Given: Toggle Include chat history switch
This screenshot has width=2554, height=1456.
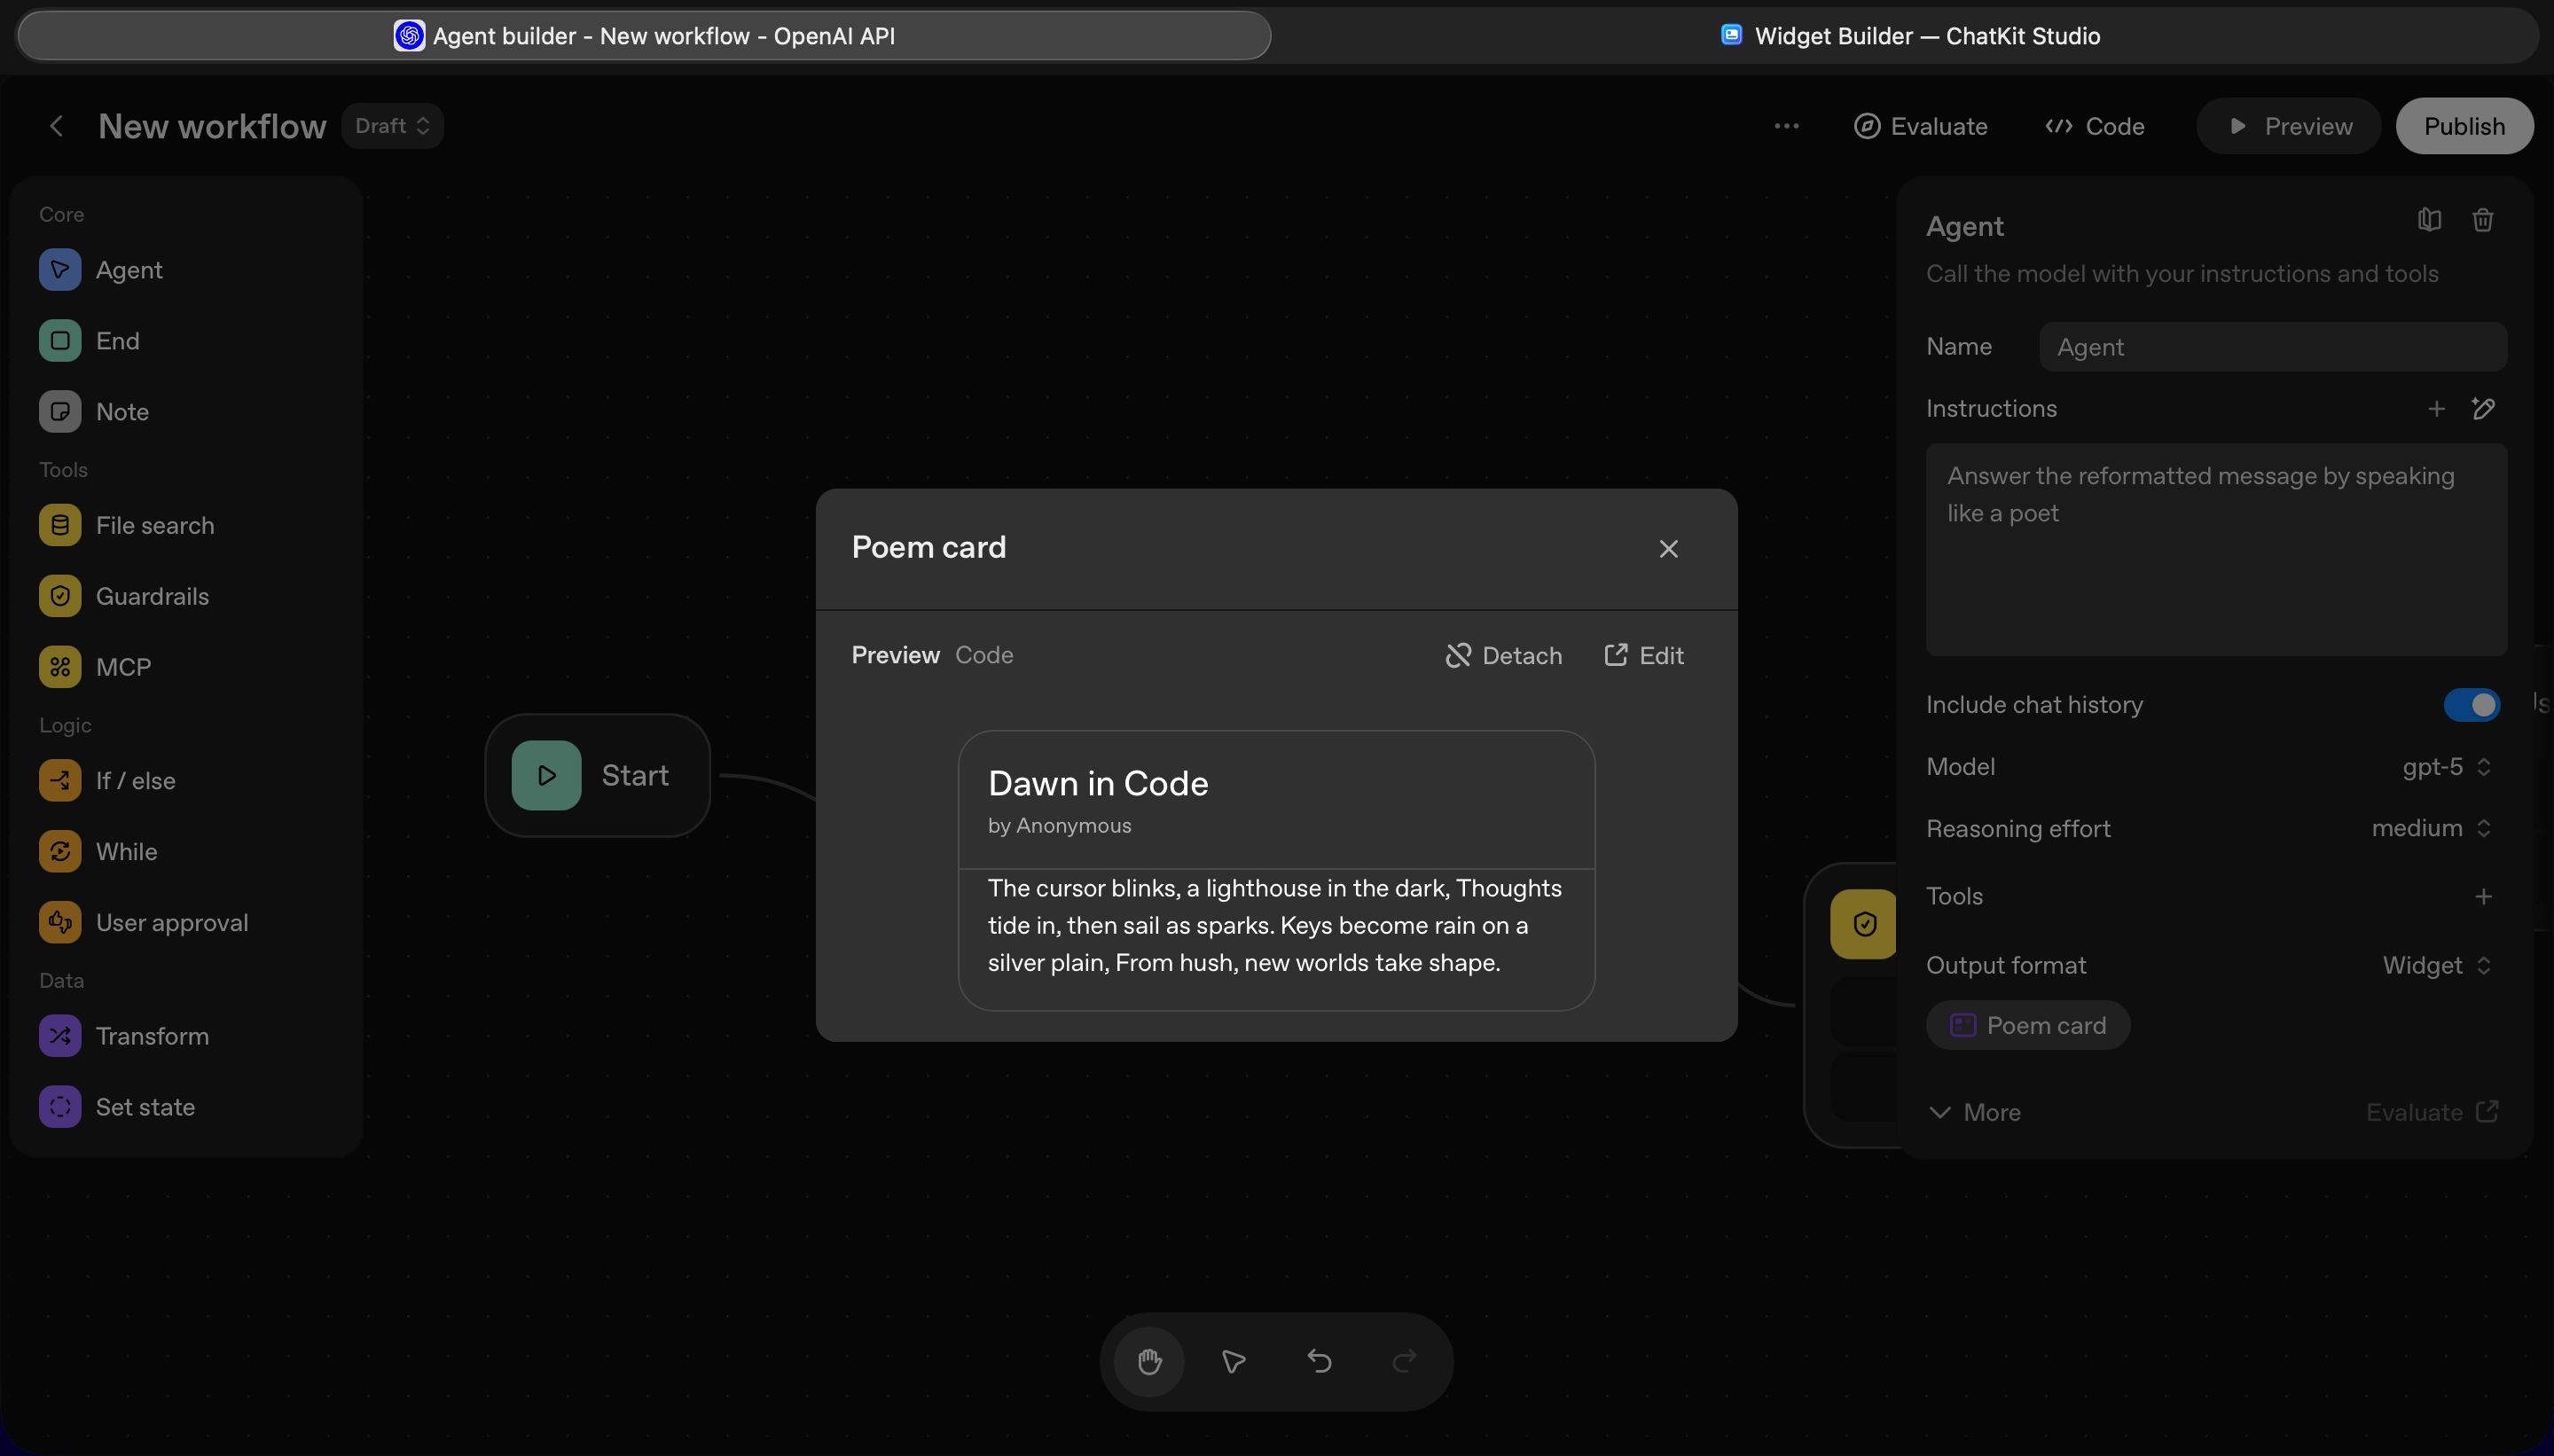Looking at the screenshot, I should click(2471, 704).
